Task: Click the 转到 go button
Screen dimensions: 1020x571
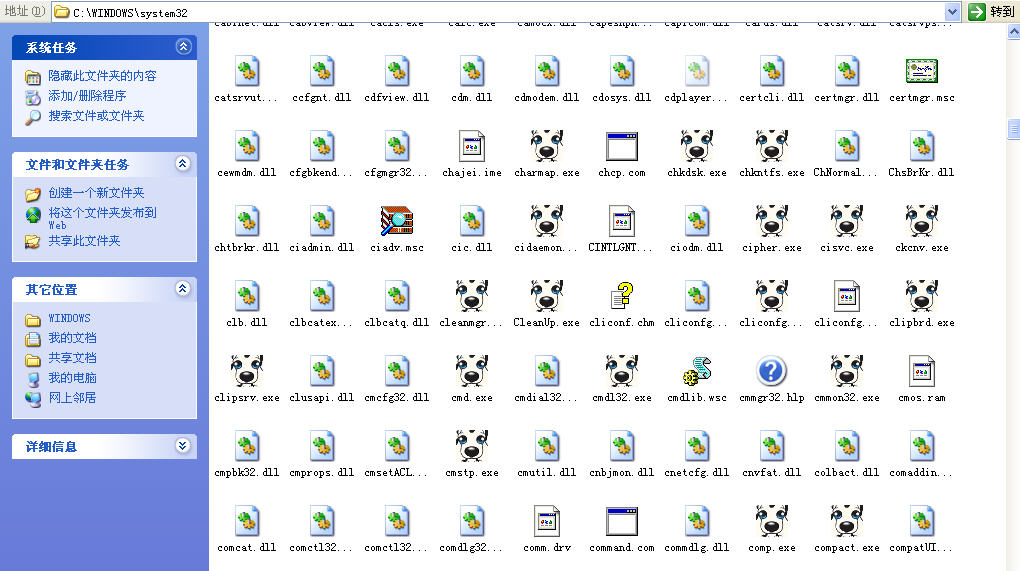Action: pyautogui.click(x=991, y=12)
